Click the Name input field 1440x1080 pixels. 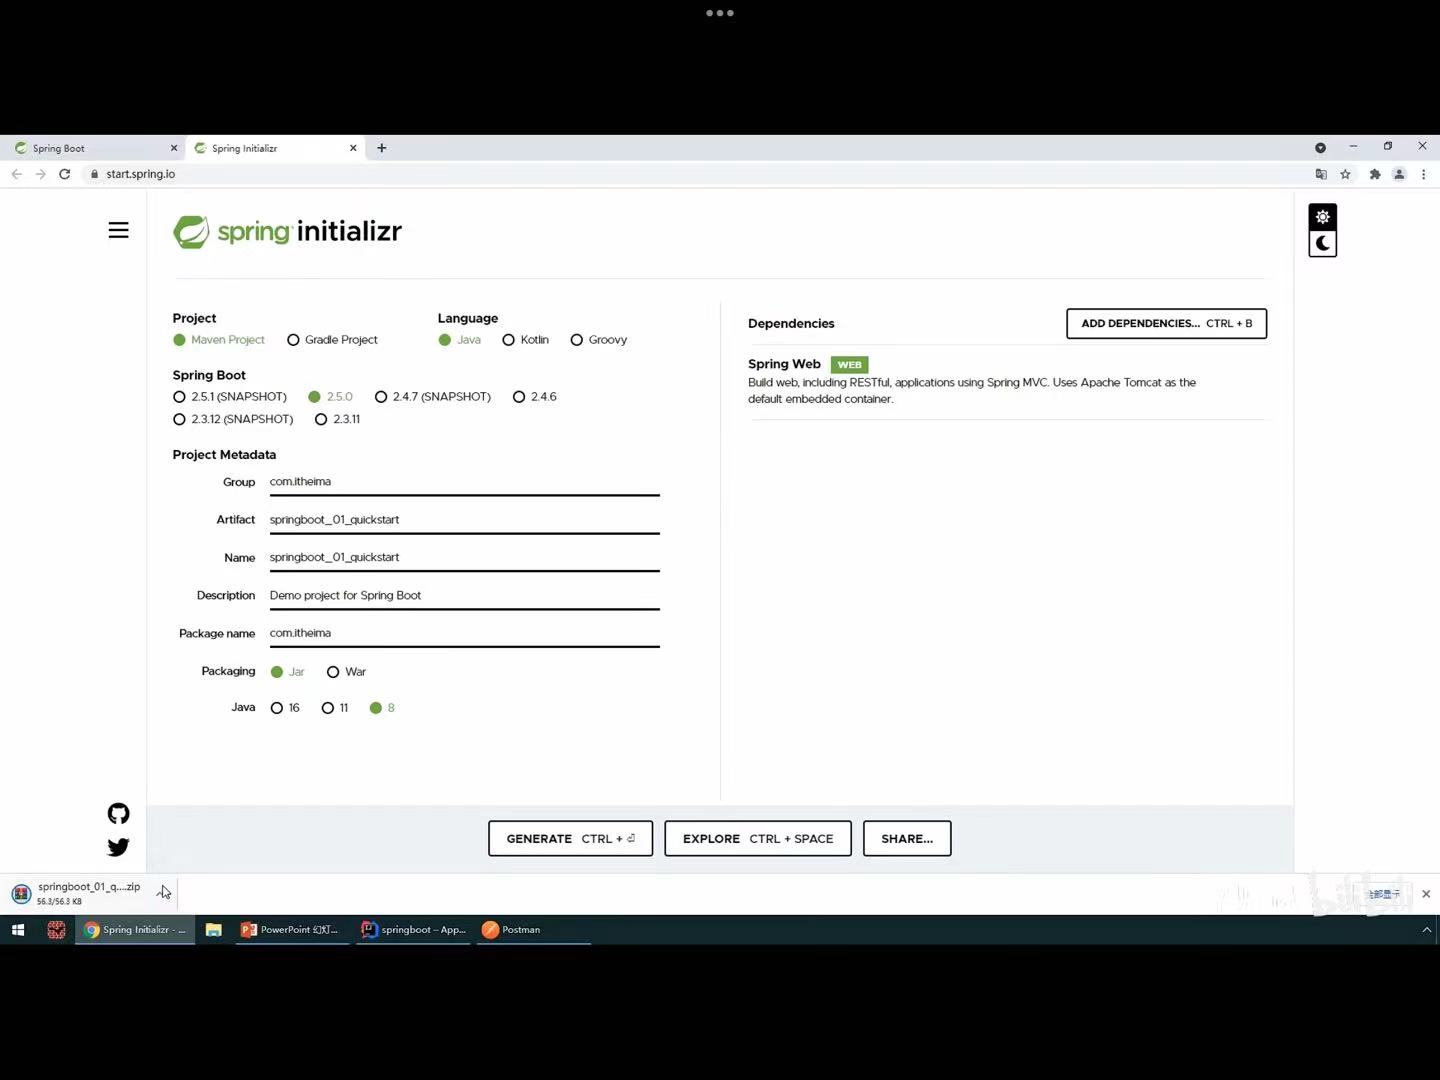[464, 558]
